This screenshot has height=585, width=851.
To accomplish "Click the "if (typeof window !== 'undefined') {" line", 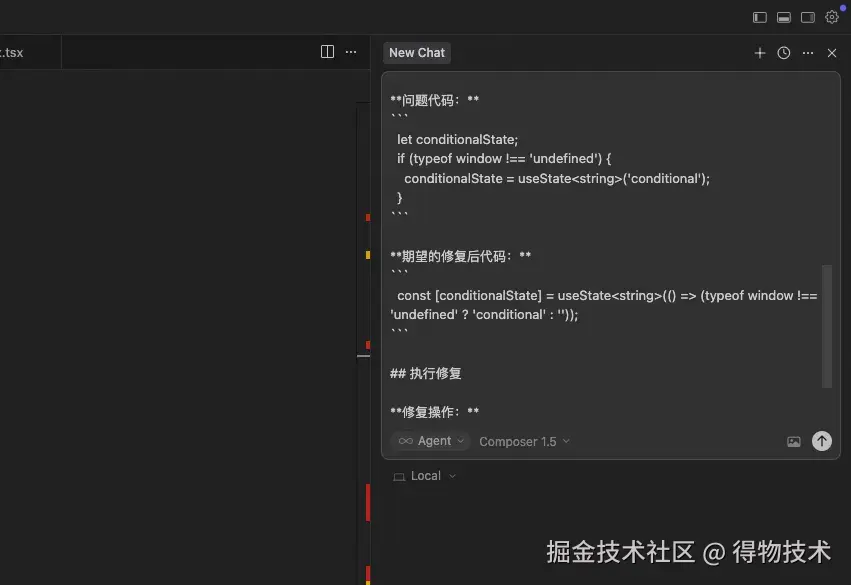I will pos(504,158).
